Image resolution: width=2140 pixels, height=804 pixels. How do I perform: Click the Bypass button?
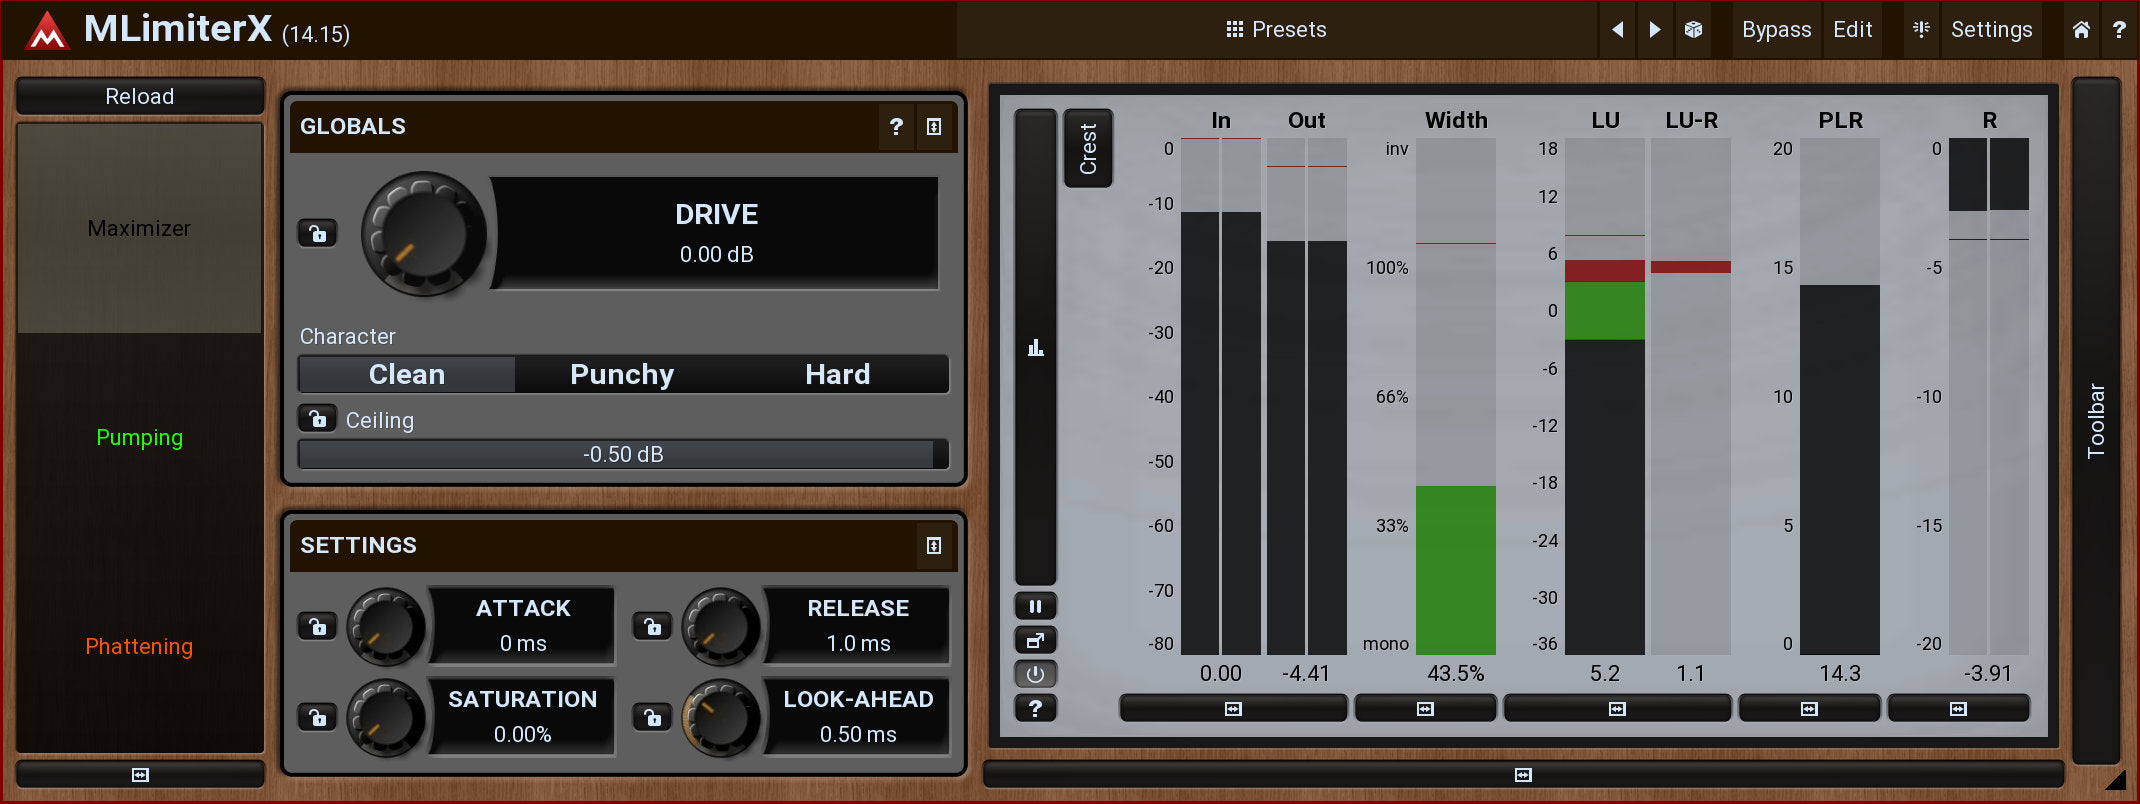pos(1776,30)
